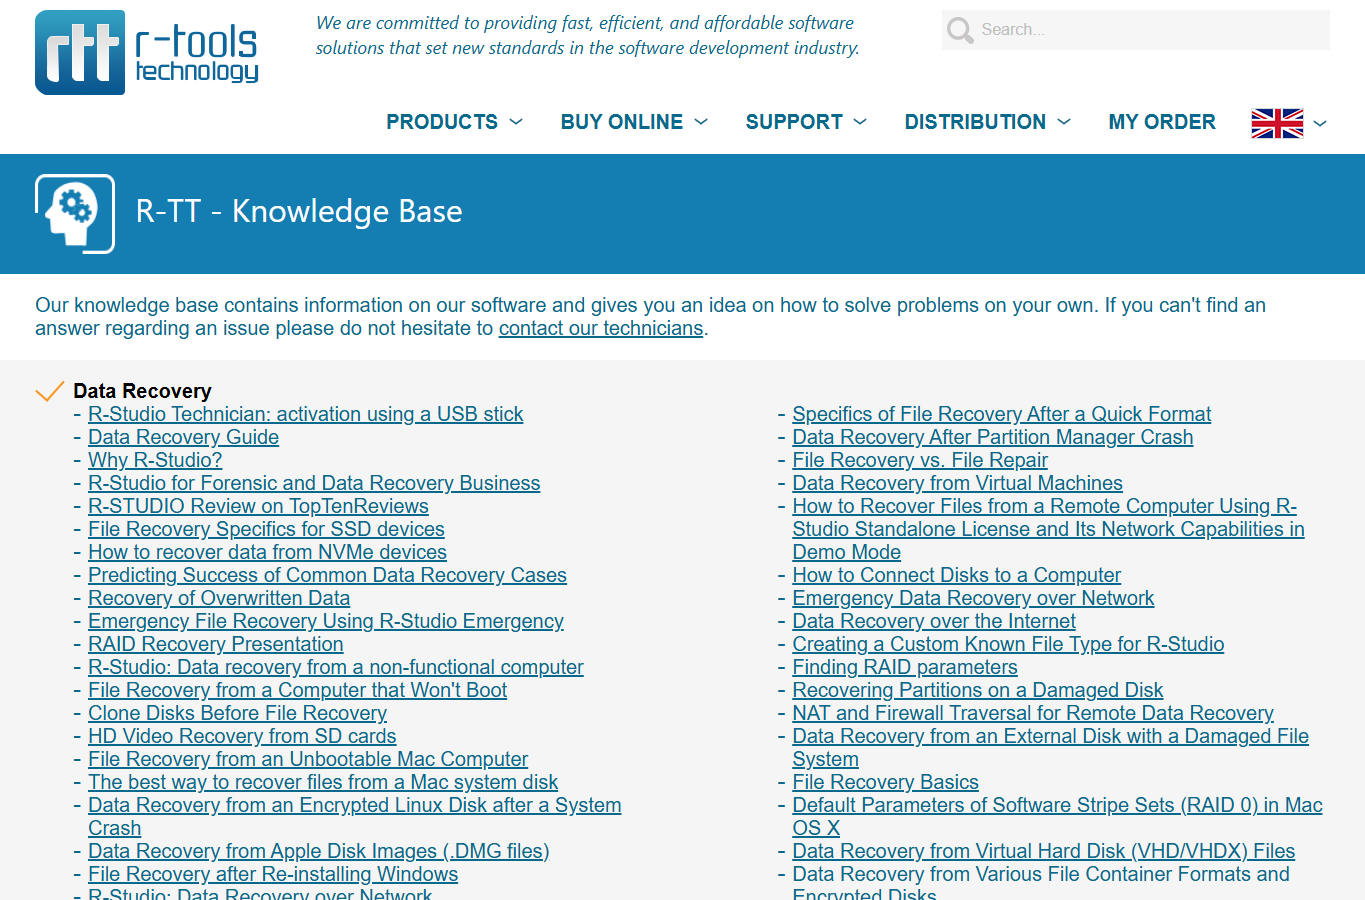
Task: Open the PRODUCTS menu
Action: tap(442, 122)
